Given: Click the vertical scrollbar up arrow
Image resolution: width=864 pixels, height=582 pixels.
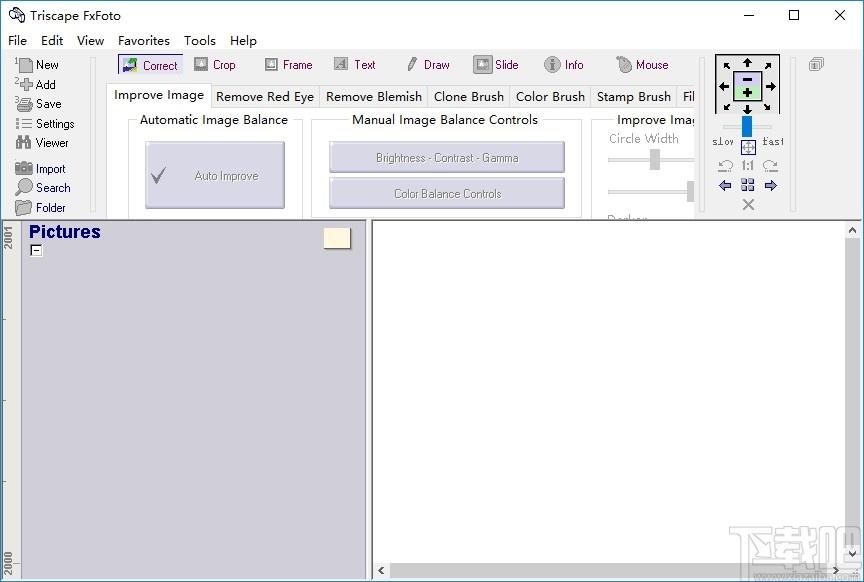Looking at the screenshot, I should tap(852, 230).
